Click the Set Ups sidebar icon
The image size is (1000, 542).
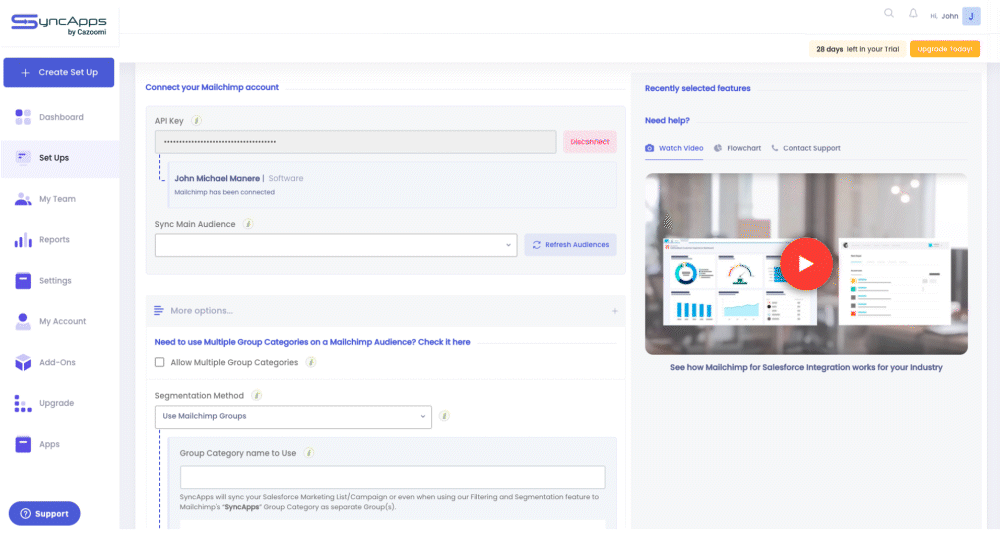tap(23, 157)
